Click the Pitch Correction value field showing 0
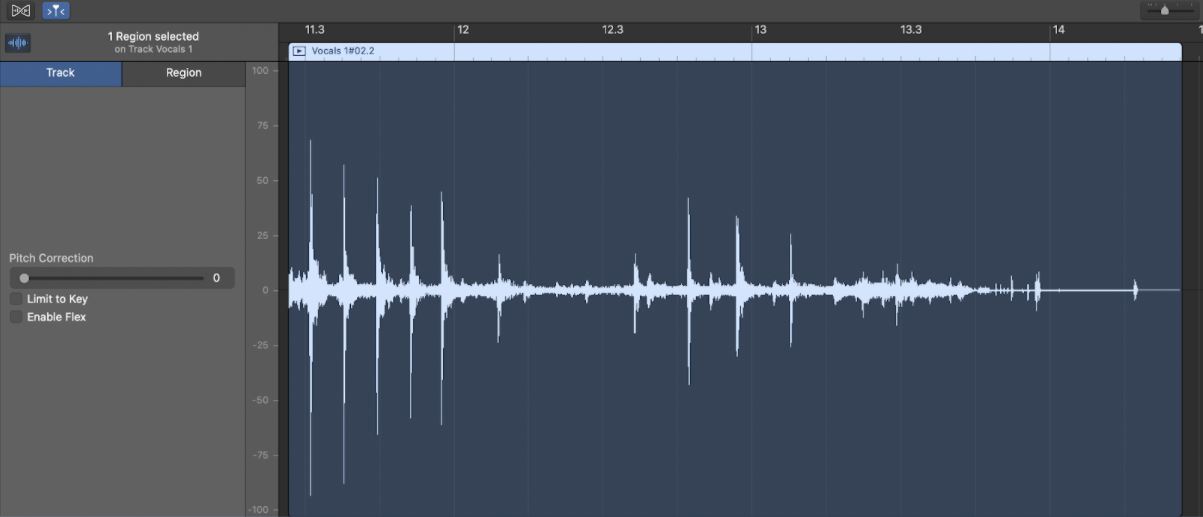This screenshot has height=517, width=1203. point(216,278)
